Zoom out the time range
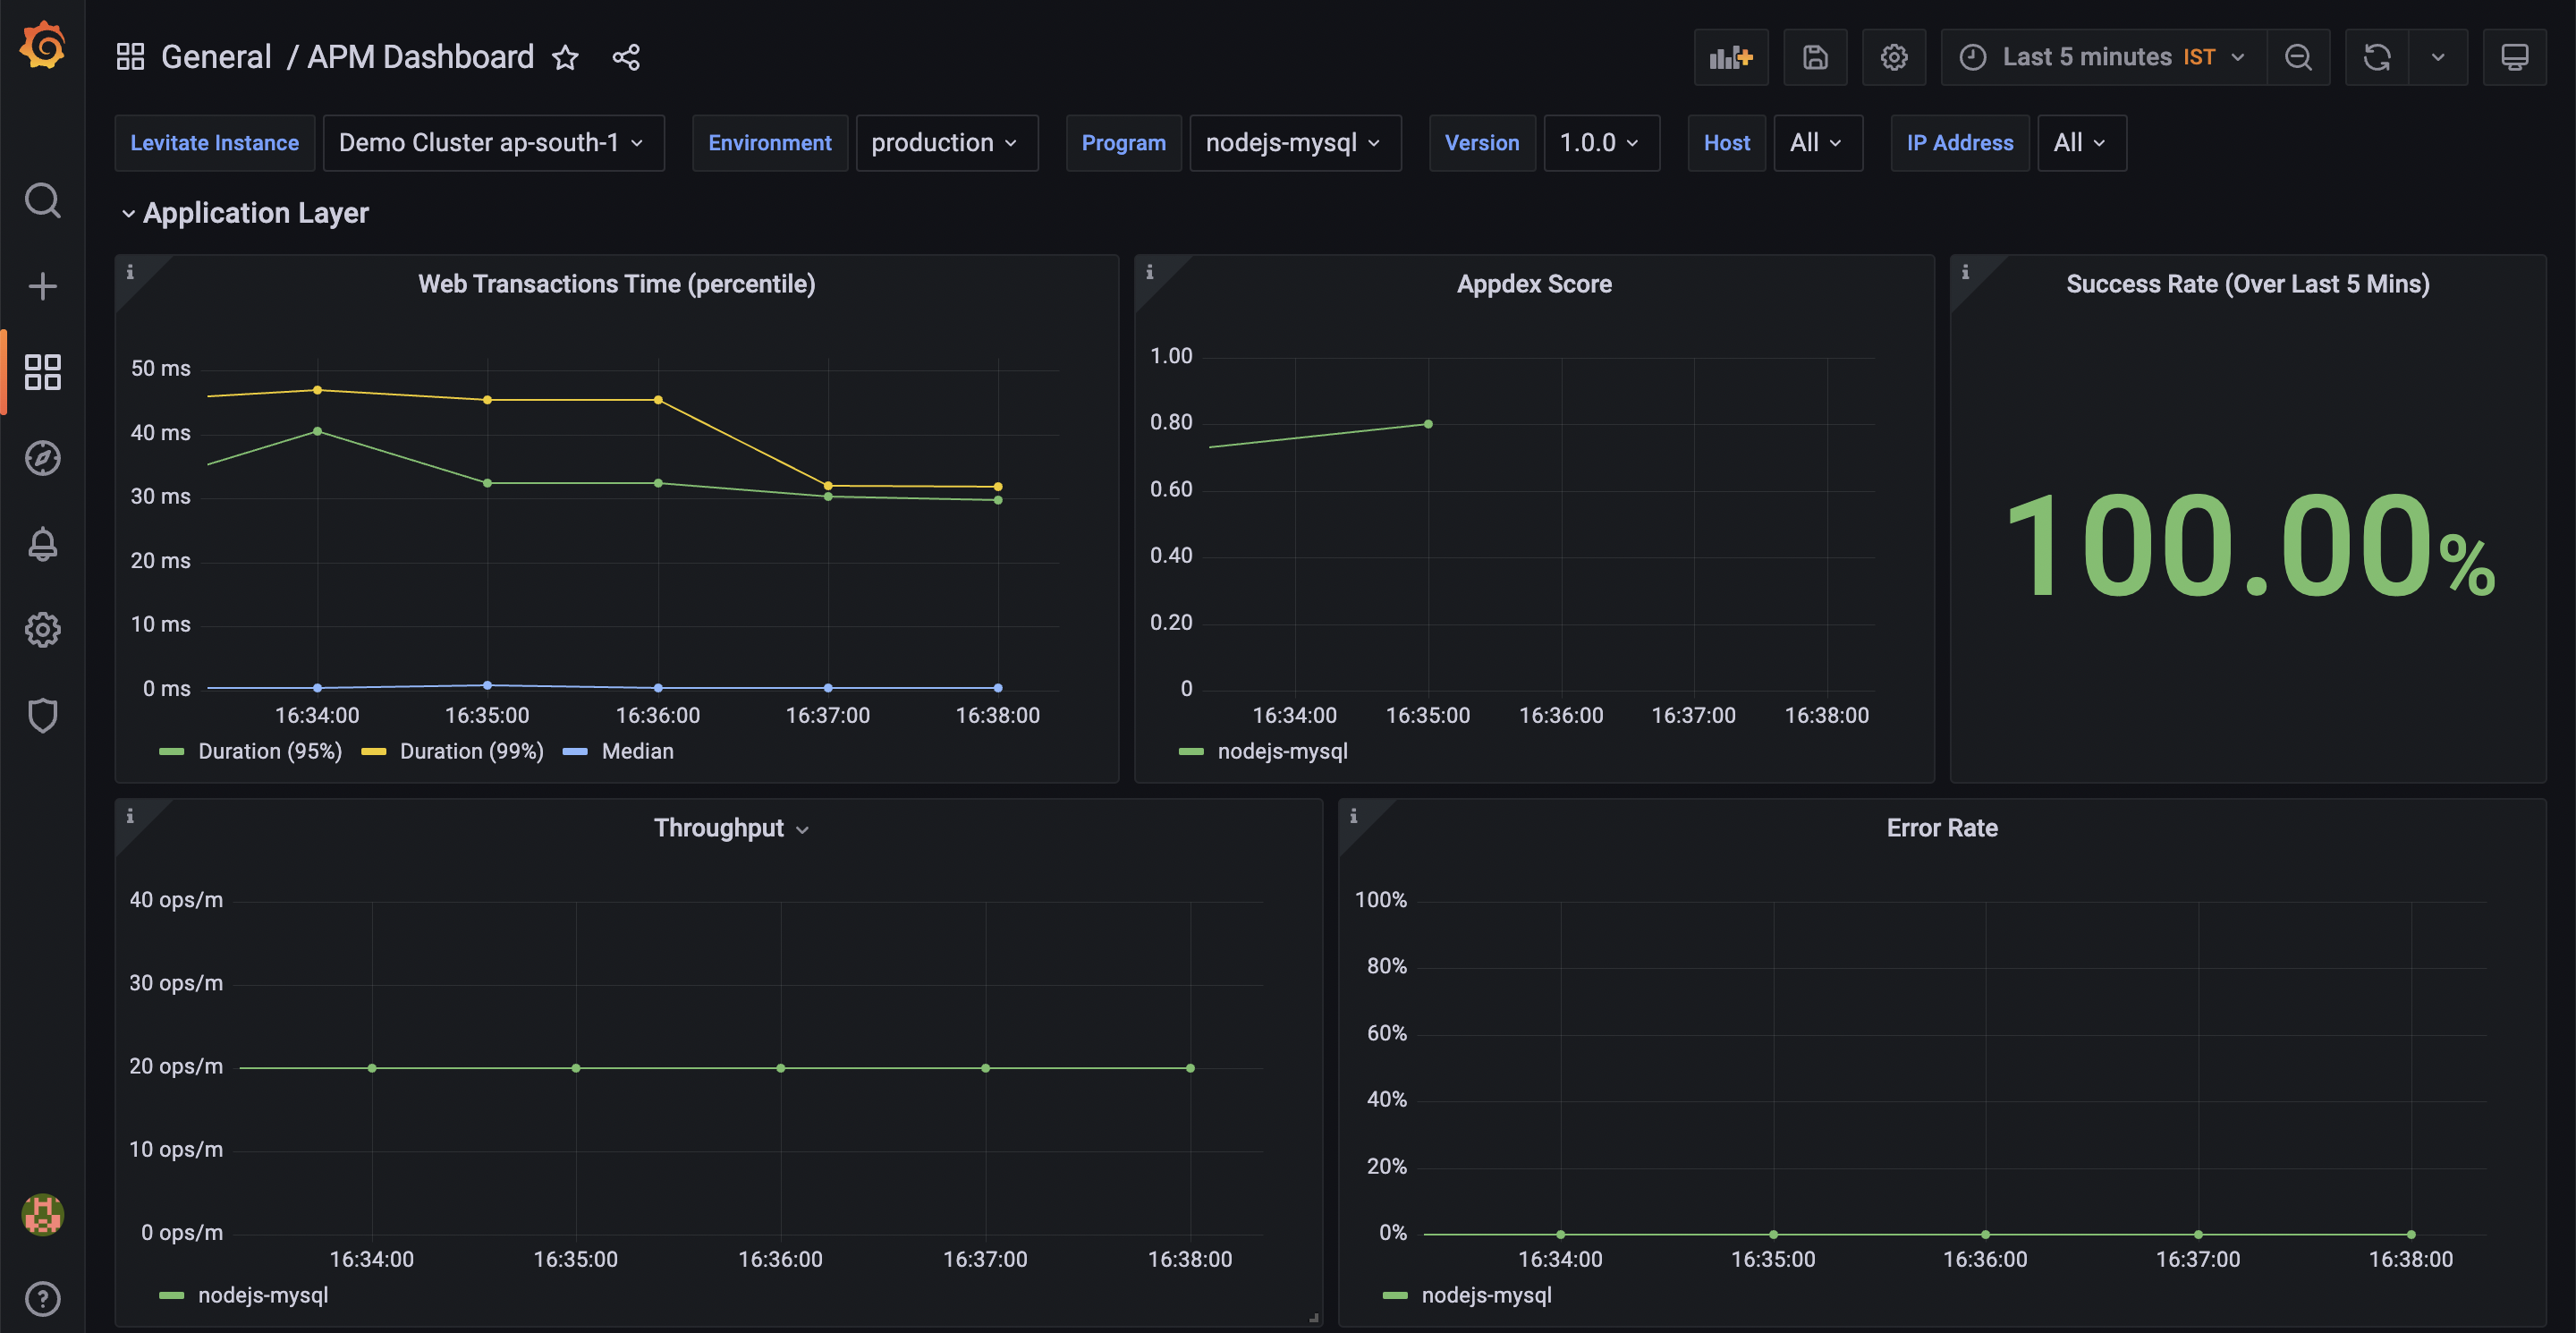 [x=2298, y=57]
